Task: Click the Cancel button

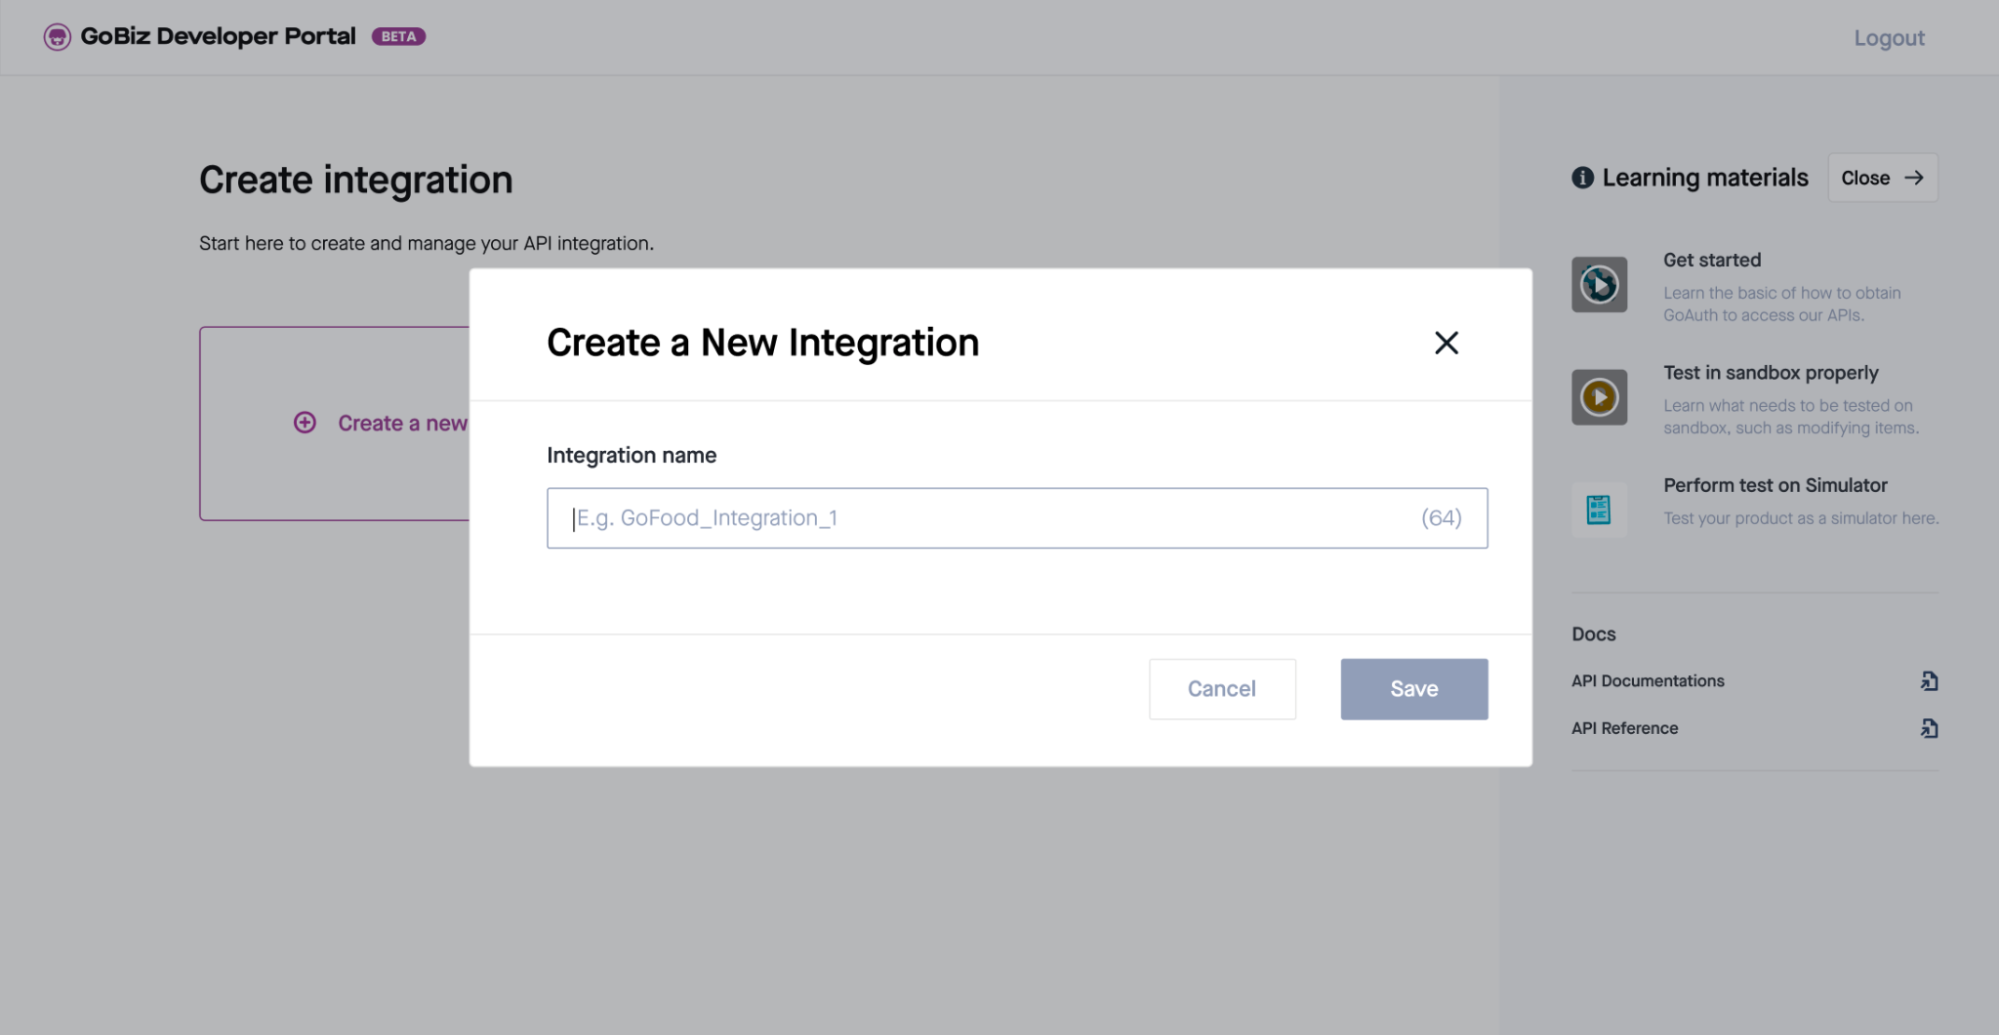Action: [x=1222, y=689]
